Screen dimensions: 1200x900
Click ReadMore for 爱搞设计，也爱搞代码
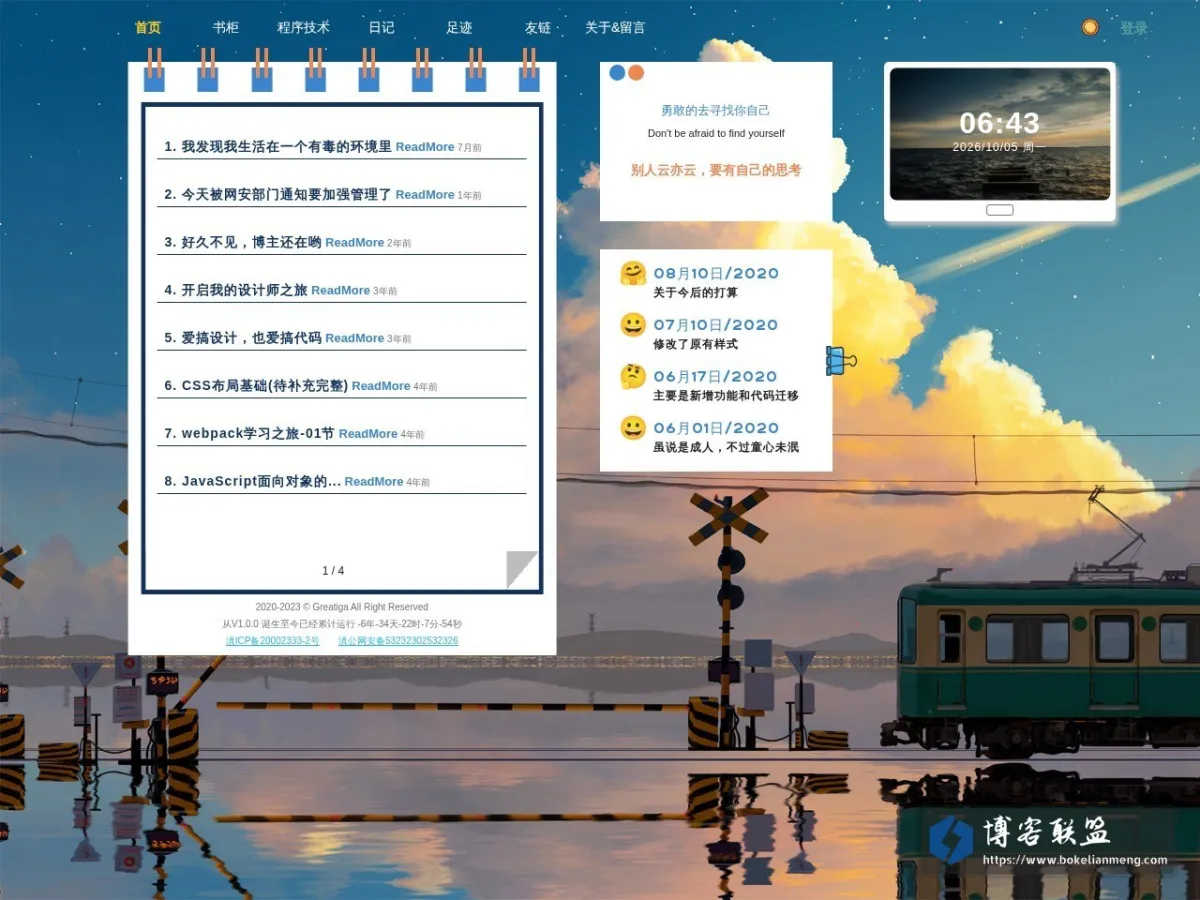tap(355, 339)
